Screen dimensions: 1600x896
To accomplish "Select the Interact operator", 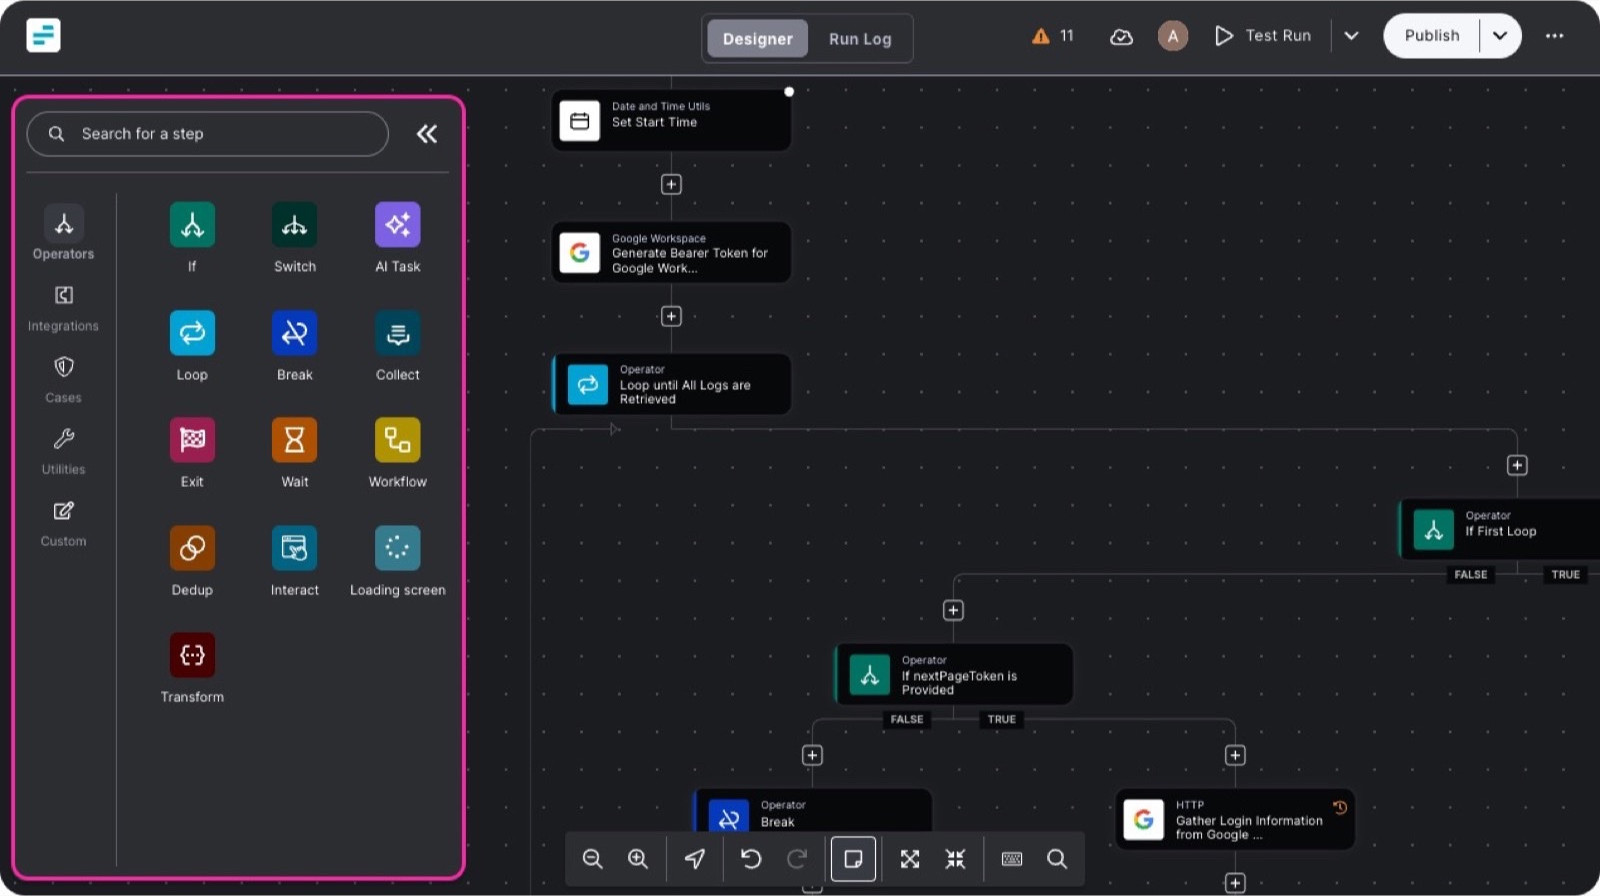I will [x=294, y=548].
